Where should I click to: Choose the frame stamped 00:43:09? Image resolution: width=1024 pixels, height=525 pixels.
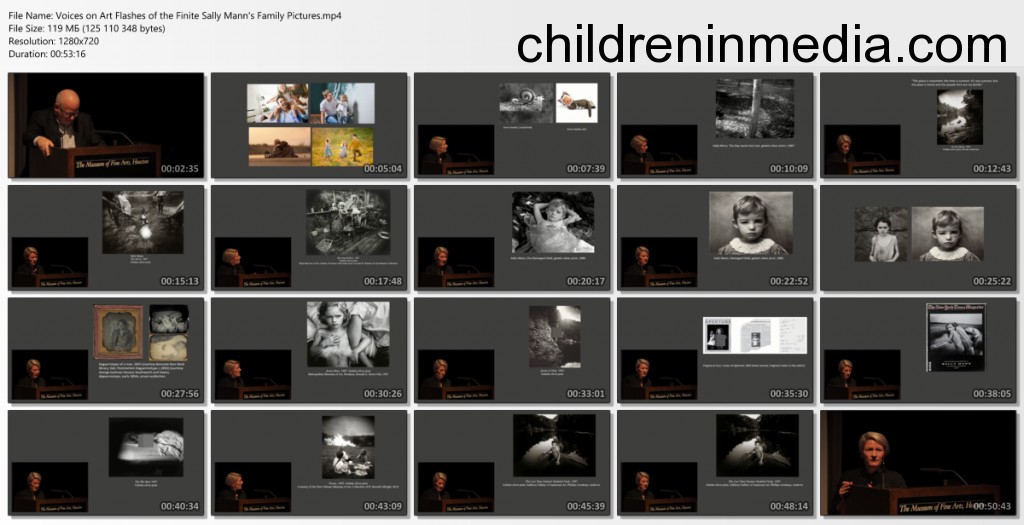309,463
